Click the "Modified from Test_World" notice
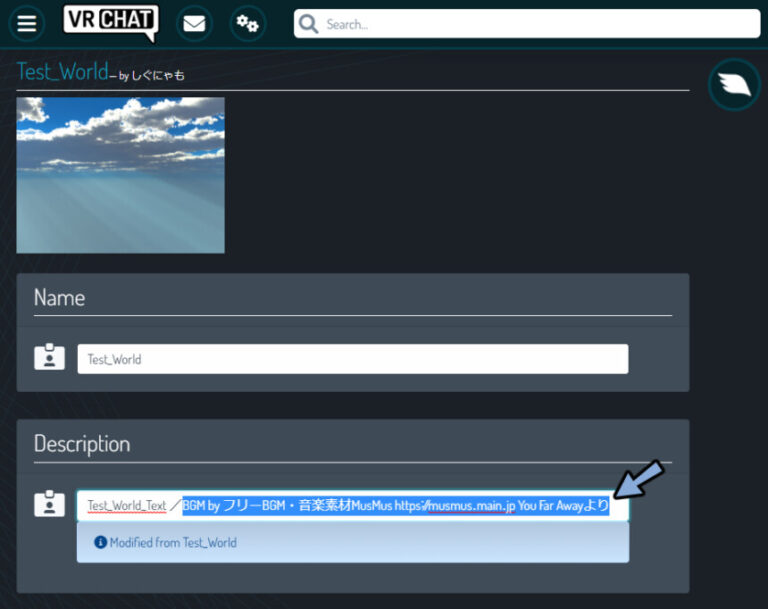Image resolution: width=768 pixels, height=609 pixels. coord(172,543)
